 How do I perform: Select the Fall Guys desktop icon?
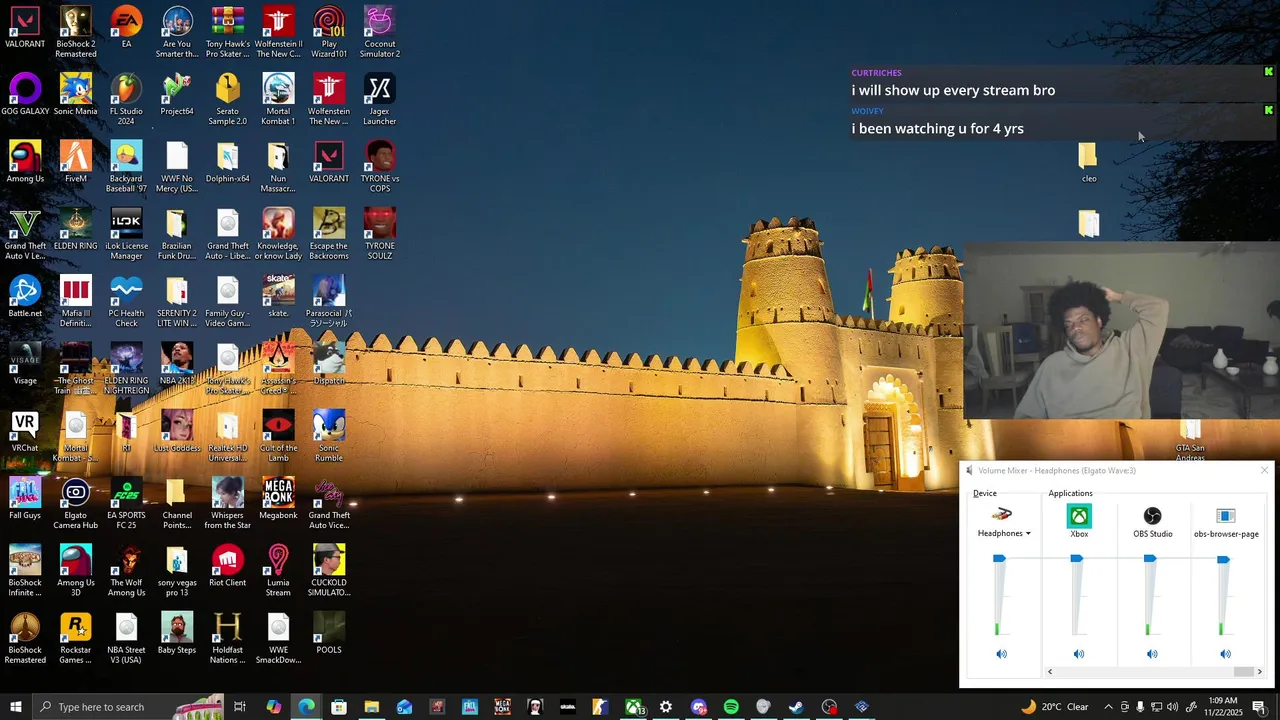point(25,498)
